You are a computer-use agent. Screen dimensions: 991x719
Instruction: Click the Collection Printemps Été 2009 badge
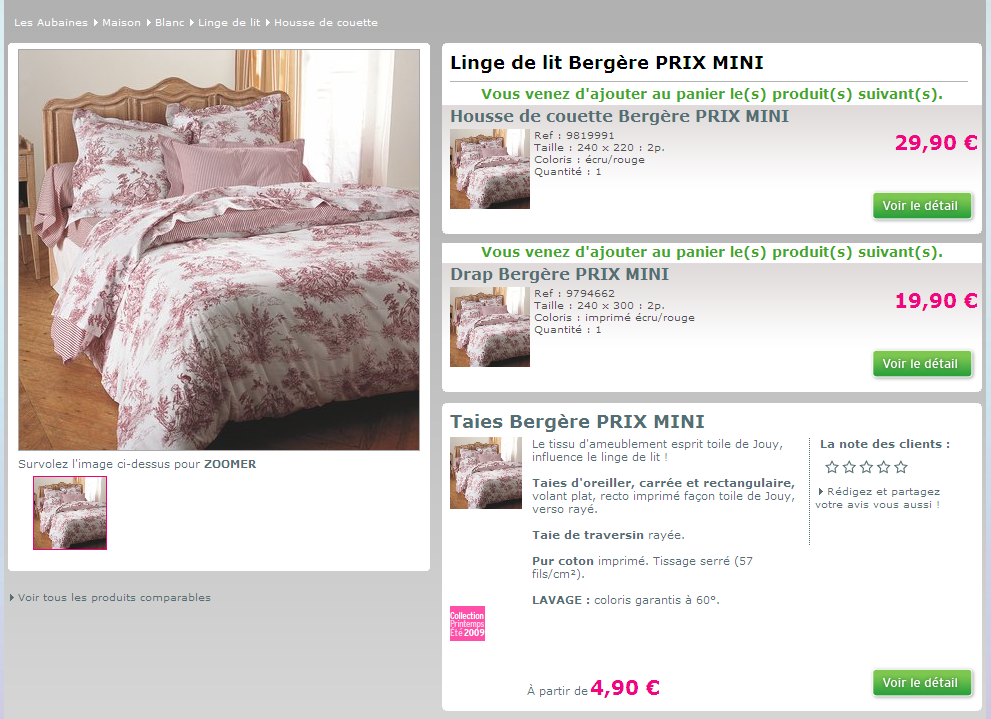[x=467, y=624]
